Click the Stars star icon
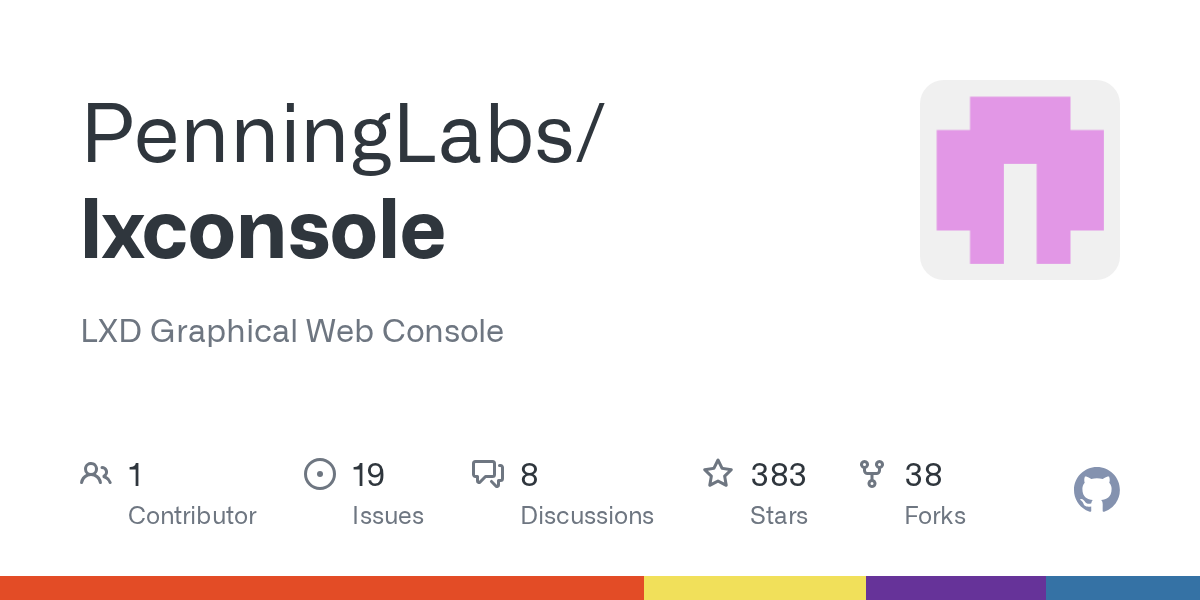The width and height of the screenshot is (1200, 600). (718, 474)
